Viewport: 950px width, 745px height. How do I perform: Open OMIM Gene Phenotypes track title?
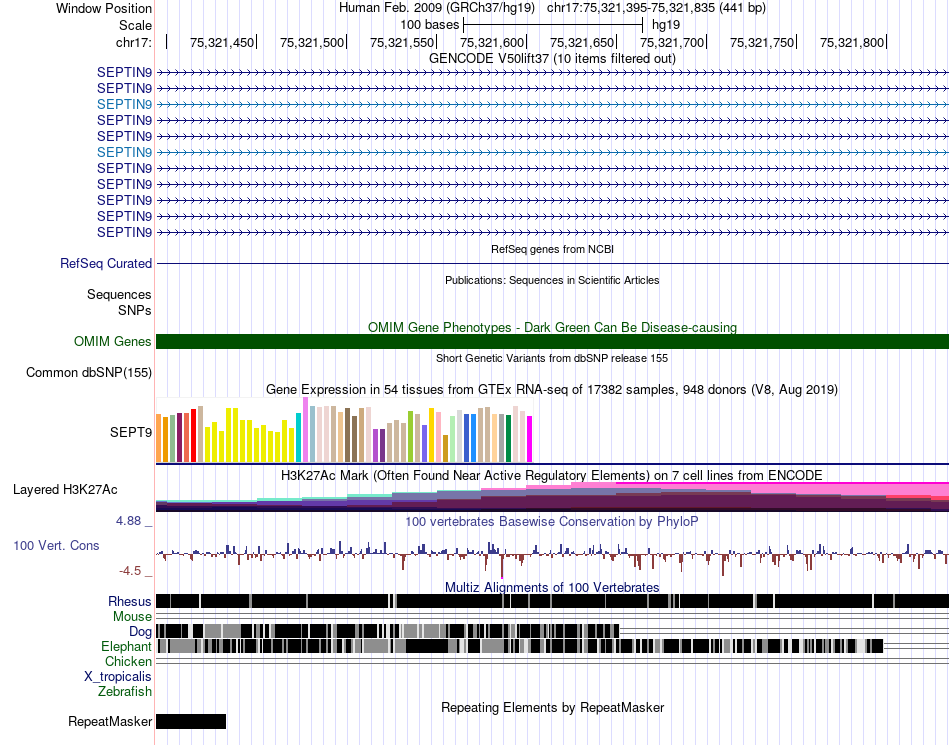552,327
